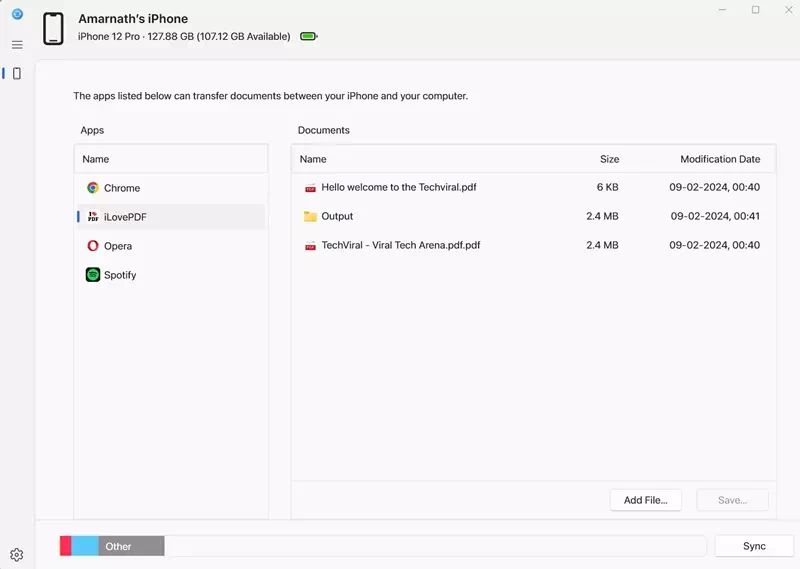Click the 09-02-2024, 00:41 modification date
The height and width of the screenshot is (569, 800).
[x=715, y=216]
